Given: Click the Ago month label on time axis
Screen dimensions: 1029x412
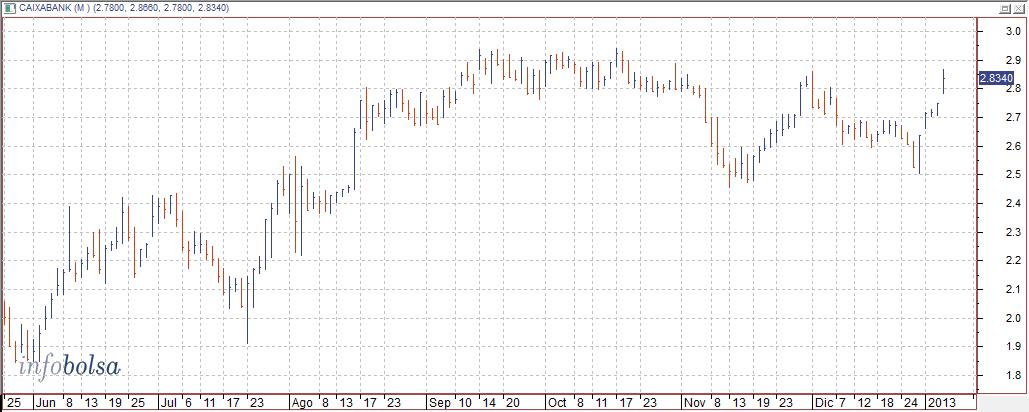Looking at the screenshot, I should [303, 402].
